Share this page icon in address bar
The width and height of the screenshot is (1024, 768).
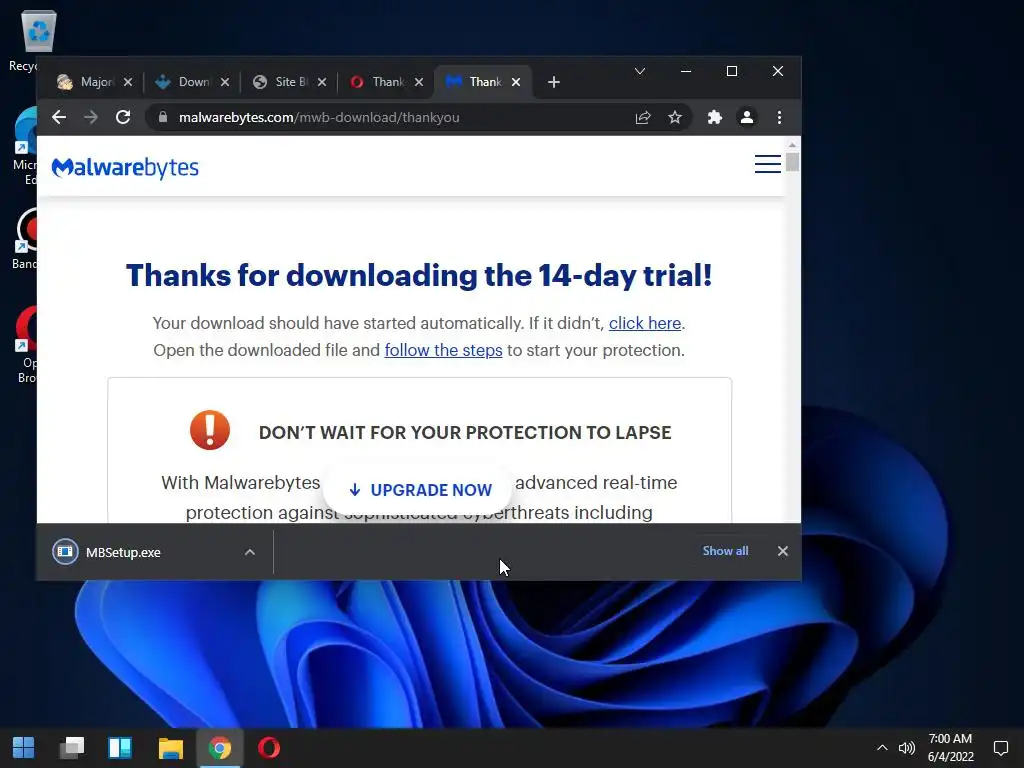point(643,117)
